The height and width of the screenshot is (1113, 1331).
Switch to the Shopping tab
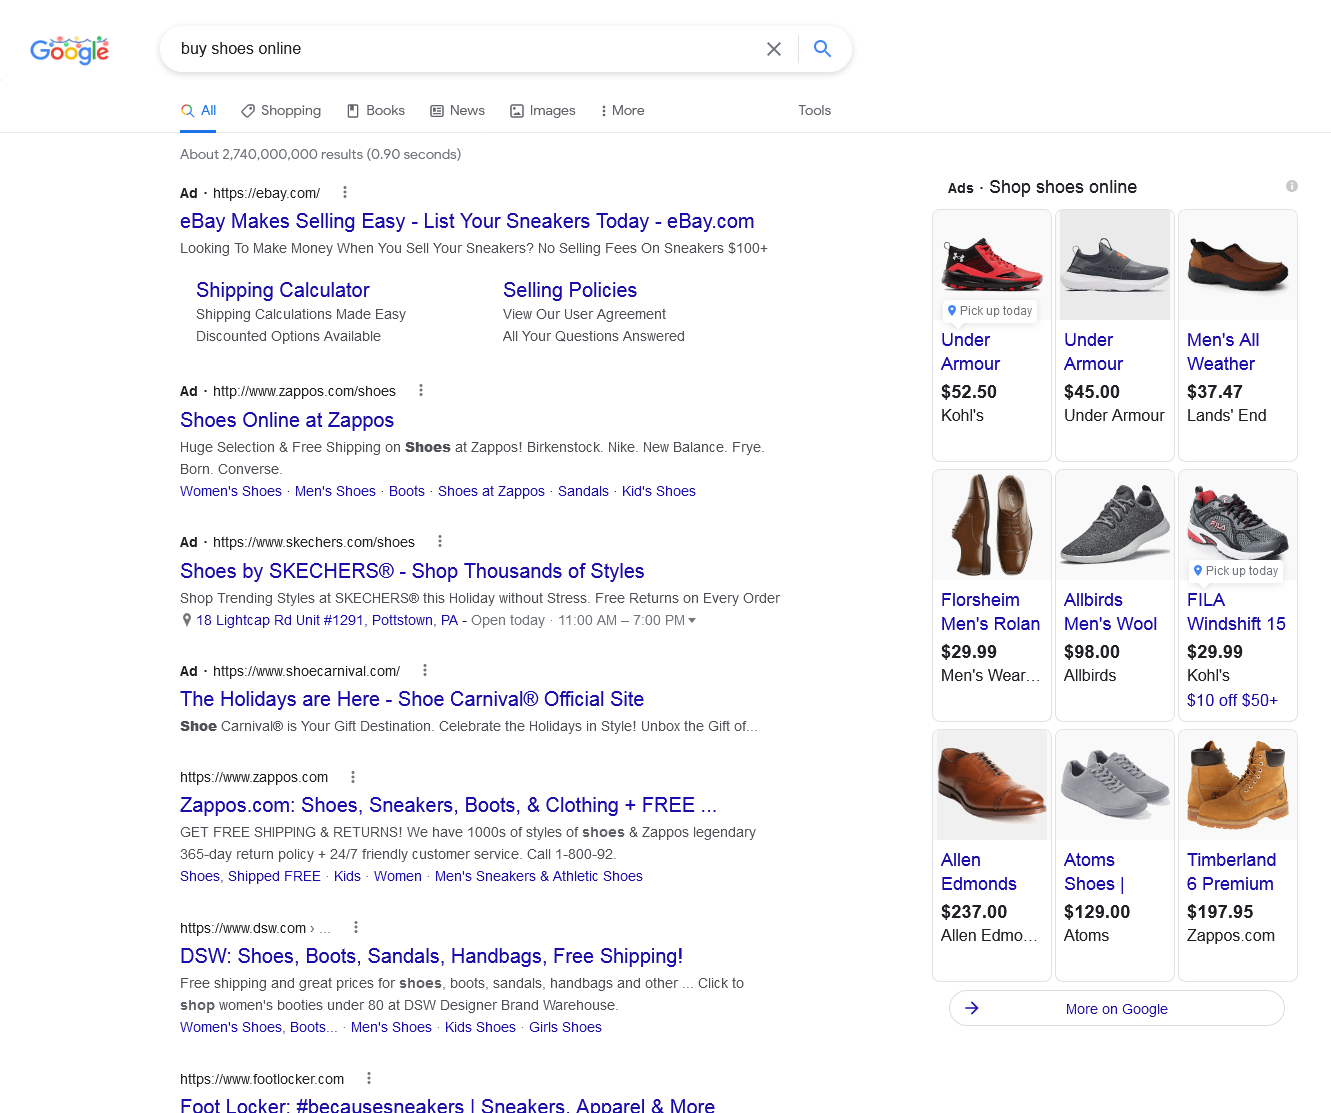tap(281, 111)
